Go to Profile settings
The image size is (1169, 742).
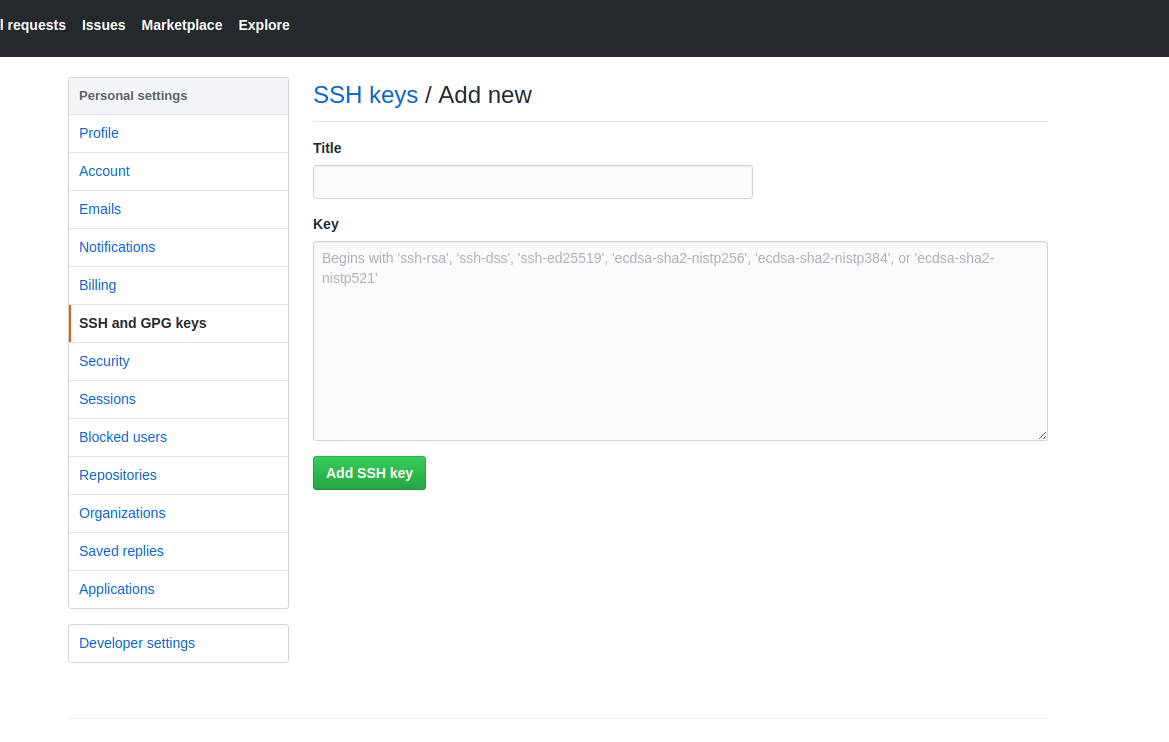[x=99, y=133]
